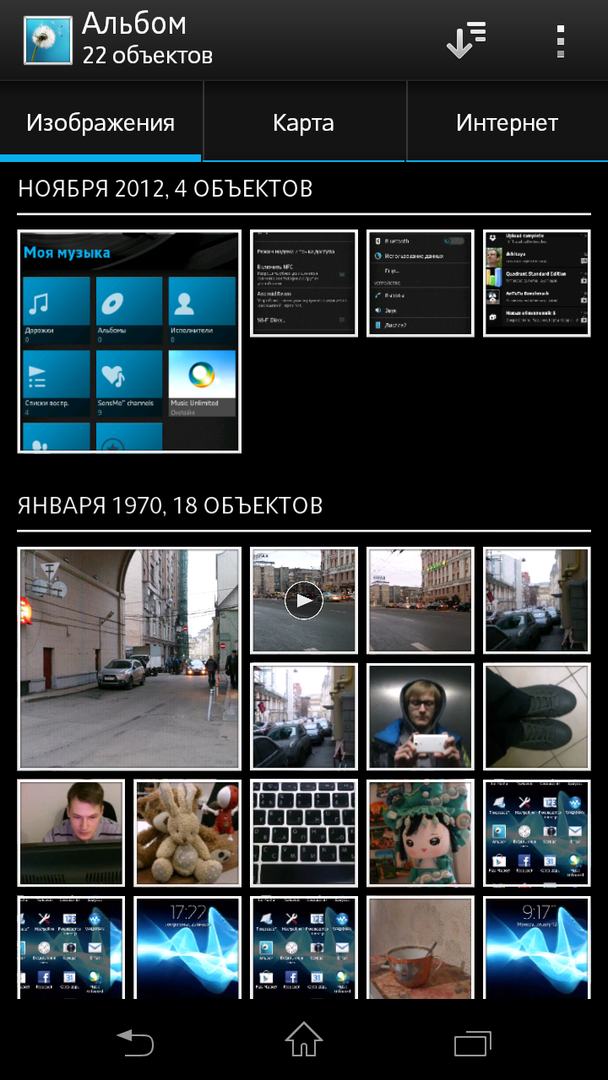Viewport: 608px width, 1080px height.
Task: Tap the Album app dandelion icon
Action: (47, 40)
